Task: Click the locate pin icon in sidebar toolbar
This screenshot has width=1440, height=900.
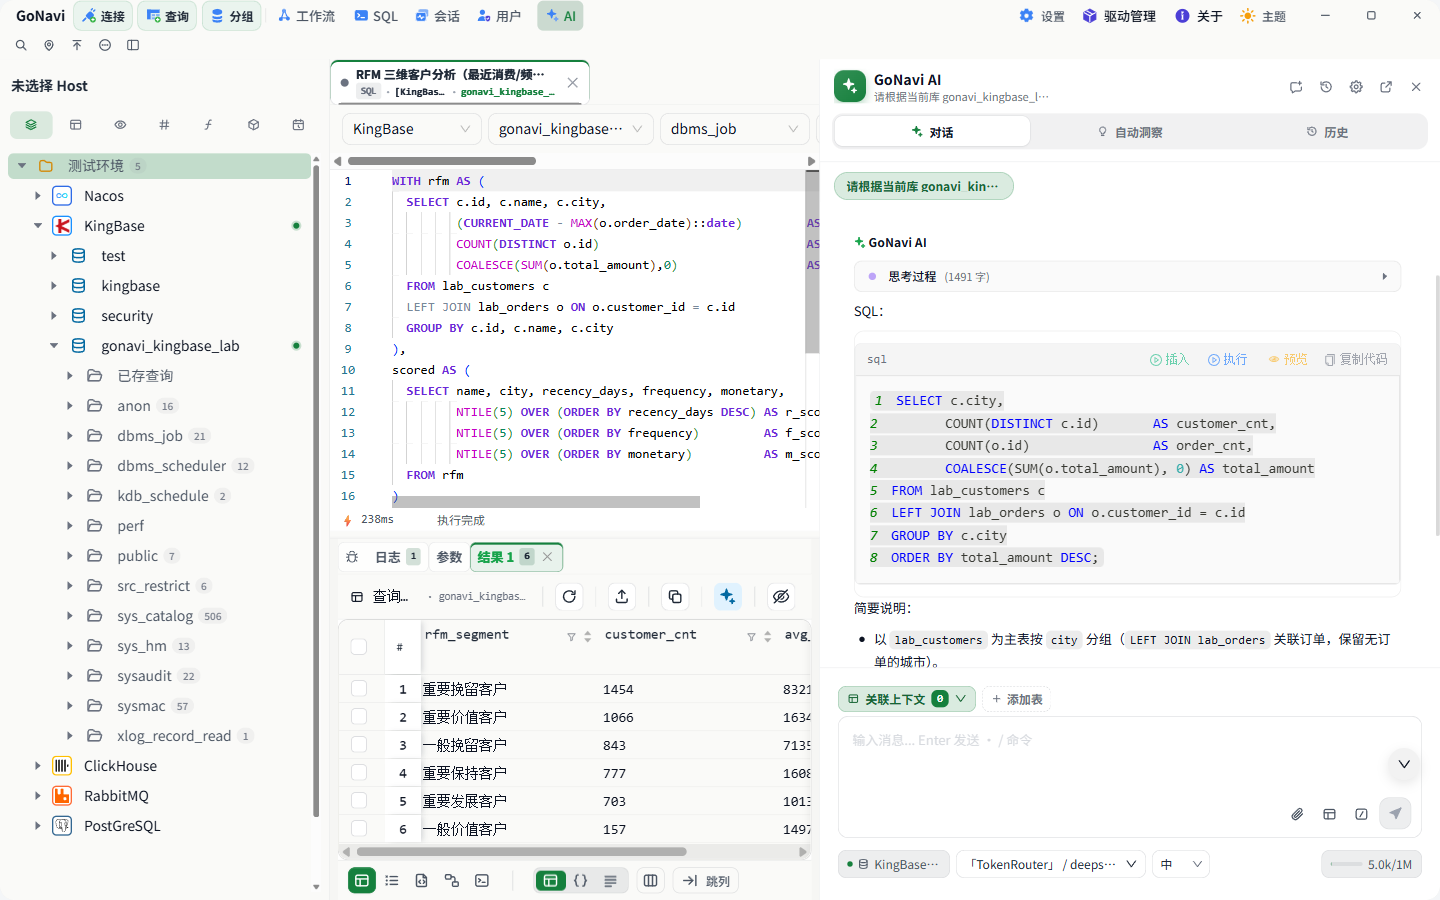Action: [49, 45]
